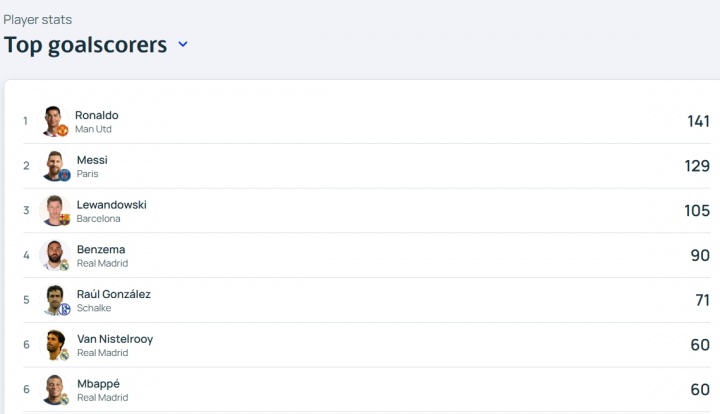Click Mbappé's player photo
The image size is (720, 414).
(54, 388)
